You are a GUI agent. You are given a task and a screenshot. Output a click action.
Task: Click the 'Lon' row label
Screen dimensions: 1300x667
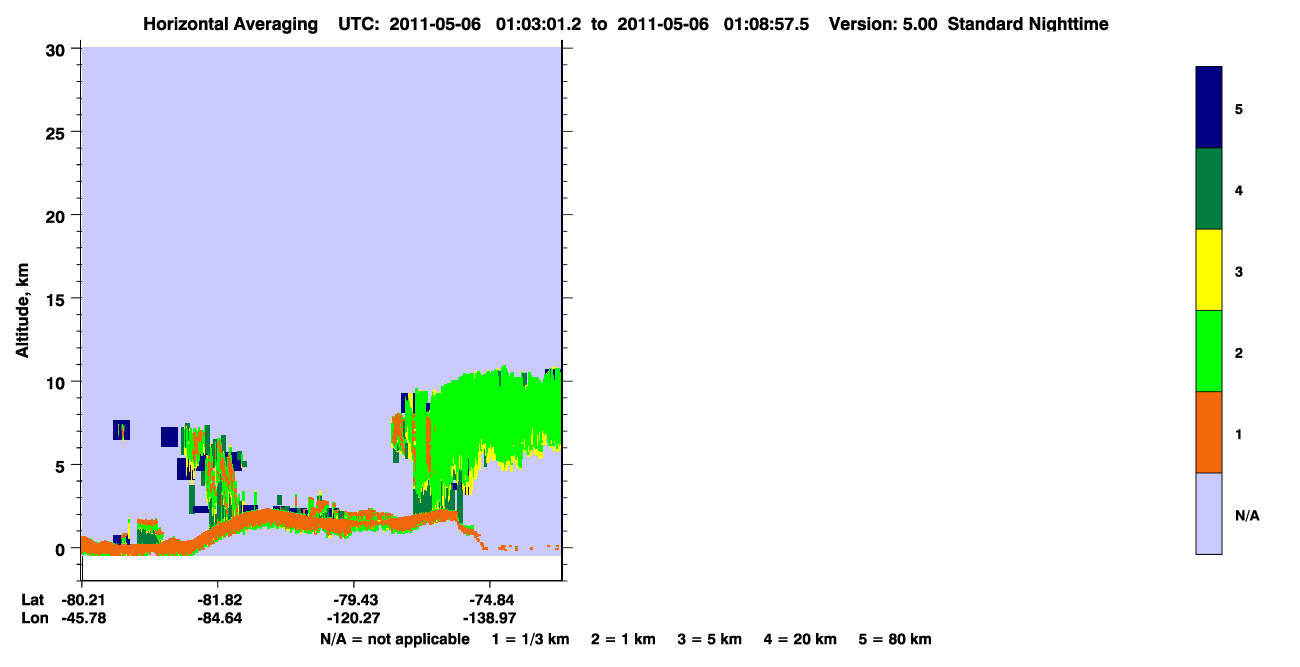(x=33, y=618)
